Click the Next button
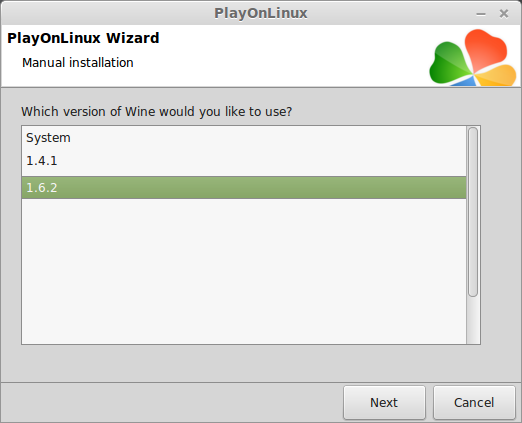The width and height of the screenshot is (522, 423). click(384, 402)
